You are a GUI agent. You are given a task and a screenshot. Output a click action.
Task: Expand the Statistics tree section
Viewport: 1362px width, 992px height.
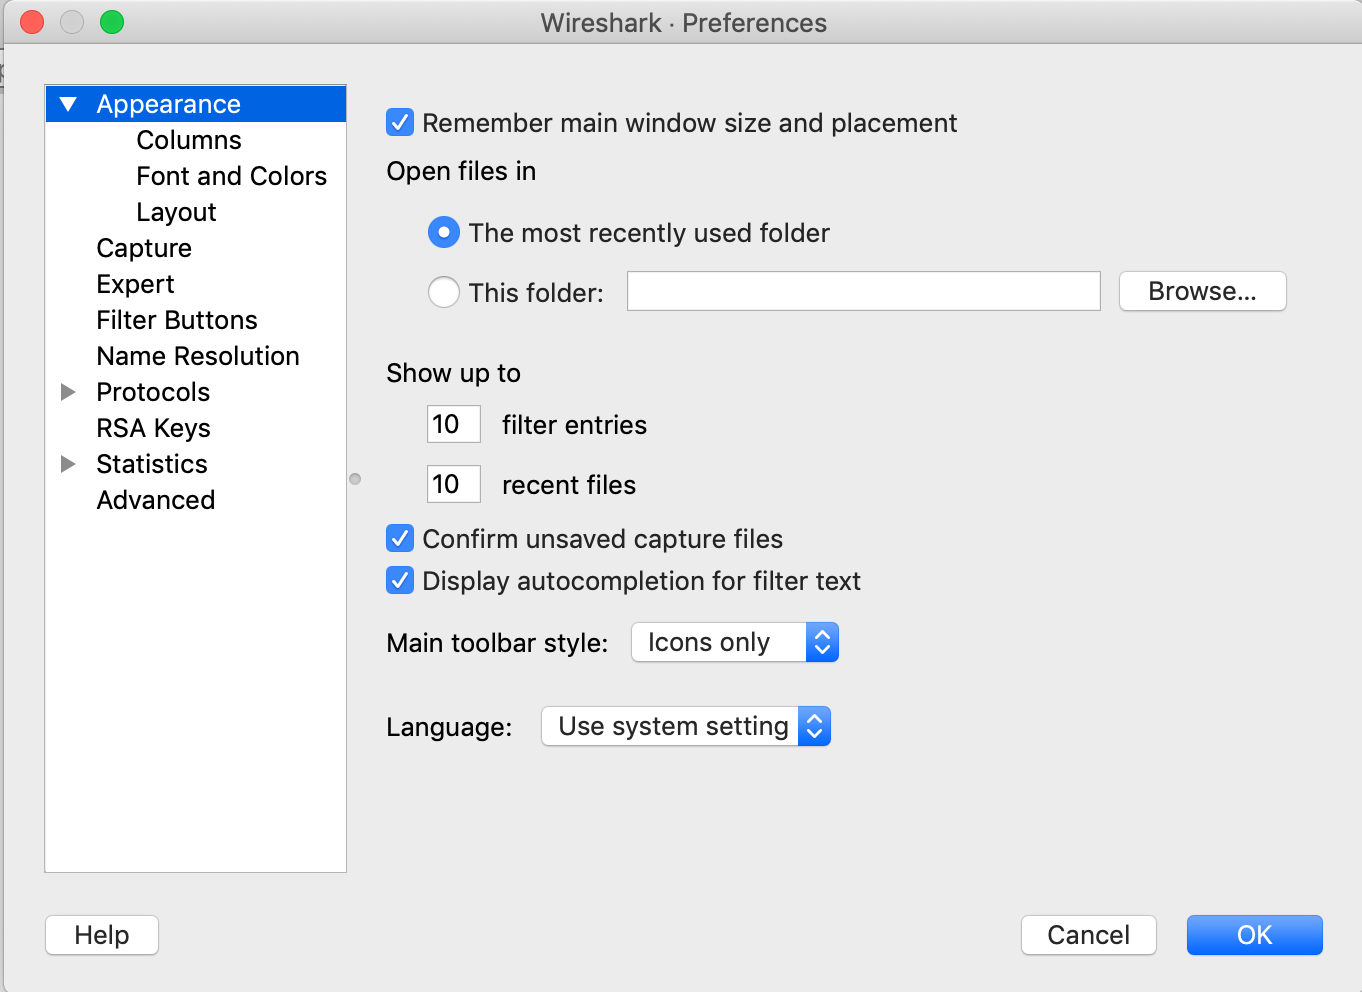point(68,464)
